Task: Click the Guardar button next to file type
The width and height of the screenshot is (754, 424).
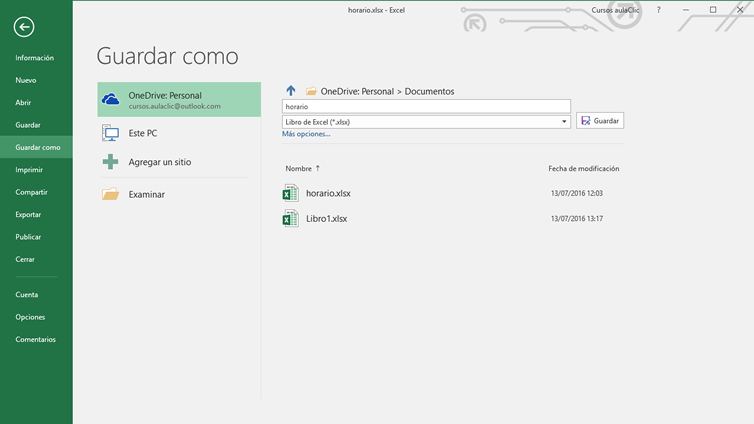Action: [600, 121]
